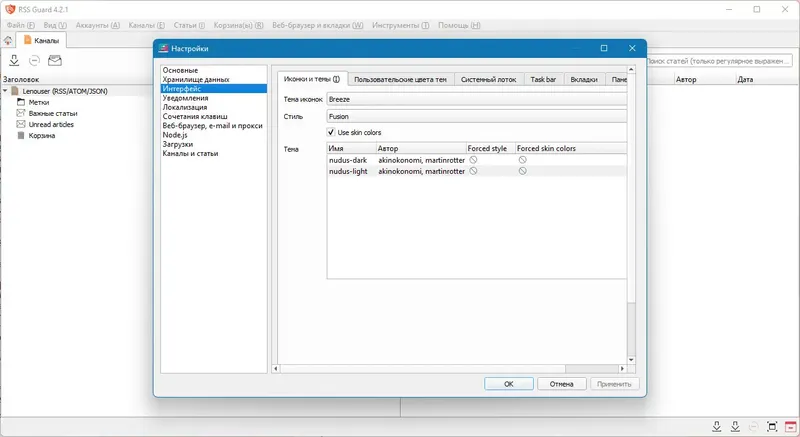Uncheck the Use skin colors checkbox
The width and height of the screenshot is (800, 437).
pos(331,132)
